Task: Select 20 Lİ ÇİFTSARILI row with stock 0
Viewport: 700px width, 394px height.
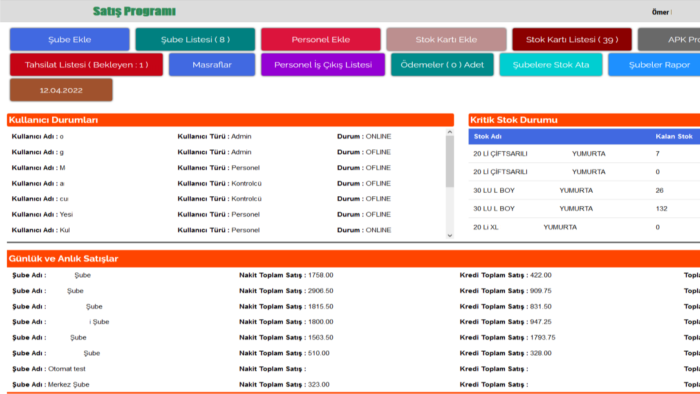Action: (584, 172)
